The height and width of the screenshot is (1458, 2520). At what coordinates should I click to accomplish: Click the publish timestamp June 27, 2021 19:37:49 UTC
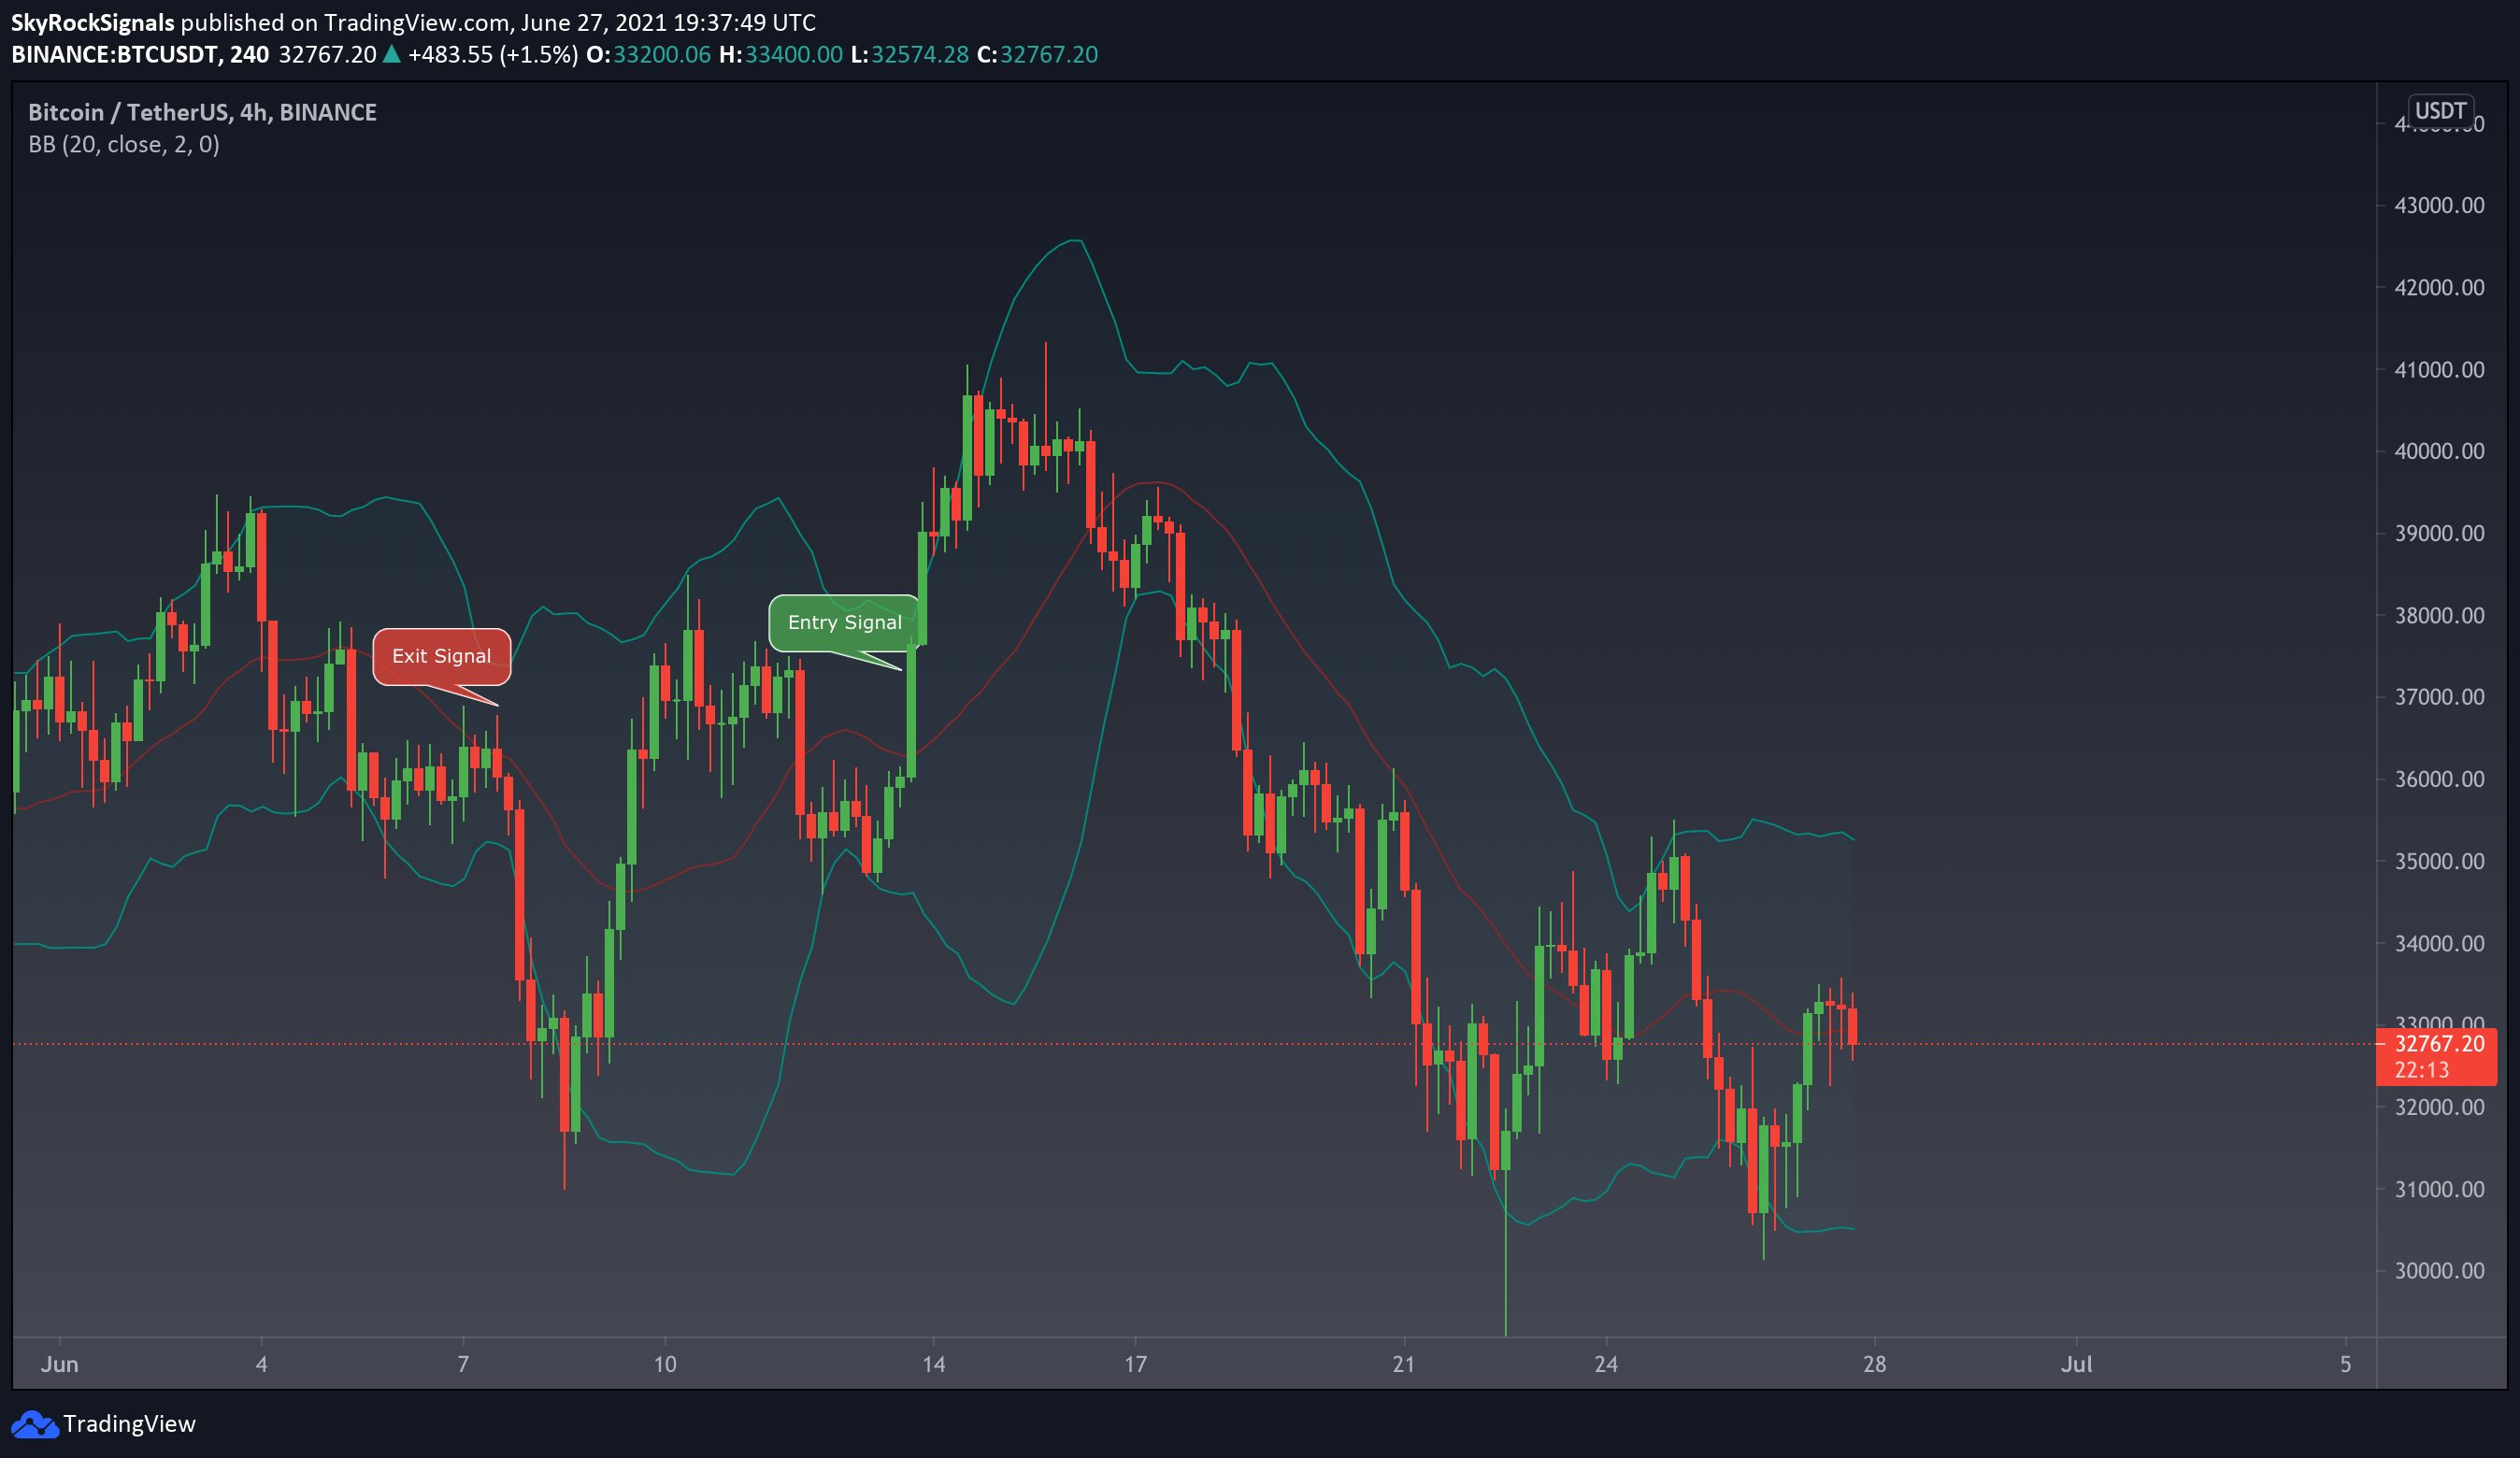coord(668,22)
